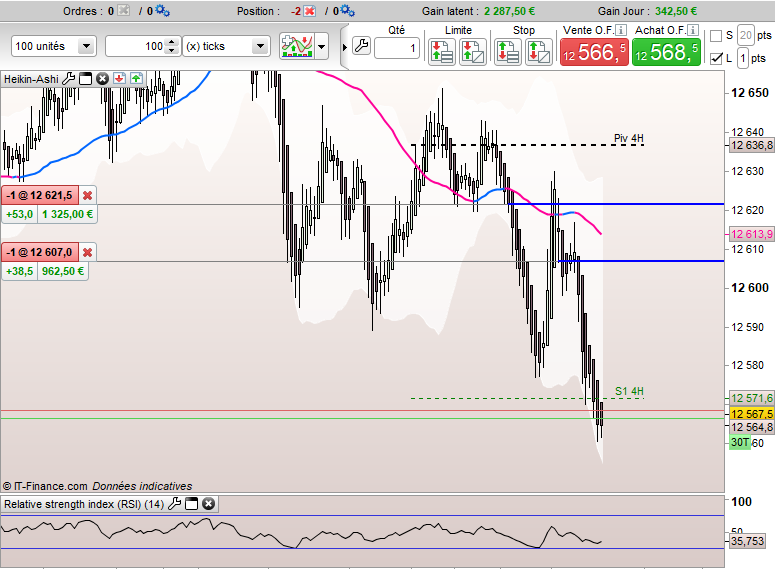
Task: Move Heikin-Ashi panel down red arrow
Action: [119, 78]
